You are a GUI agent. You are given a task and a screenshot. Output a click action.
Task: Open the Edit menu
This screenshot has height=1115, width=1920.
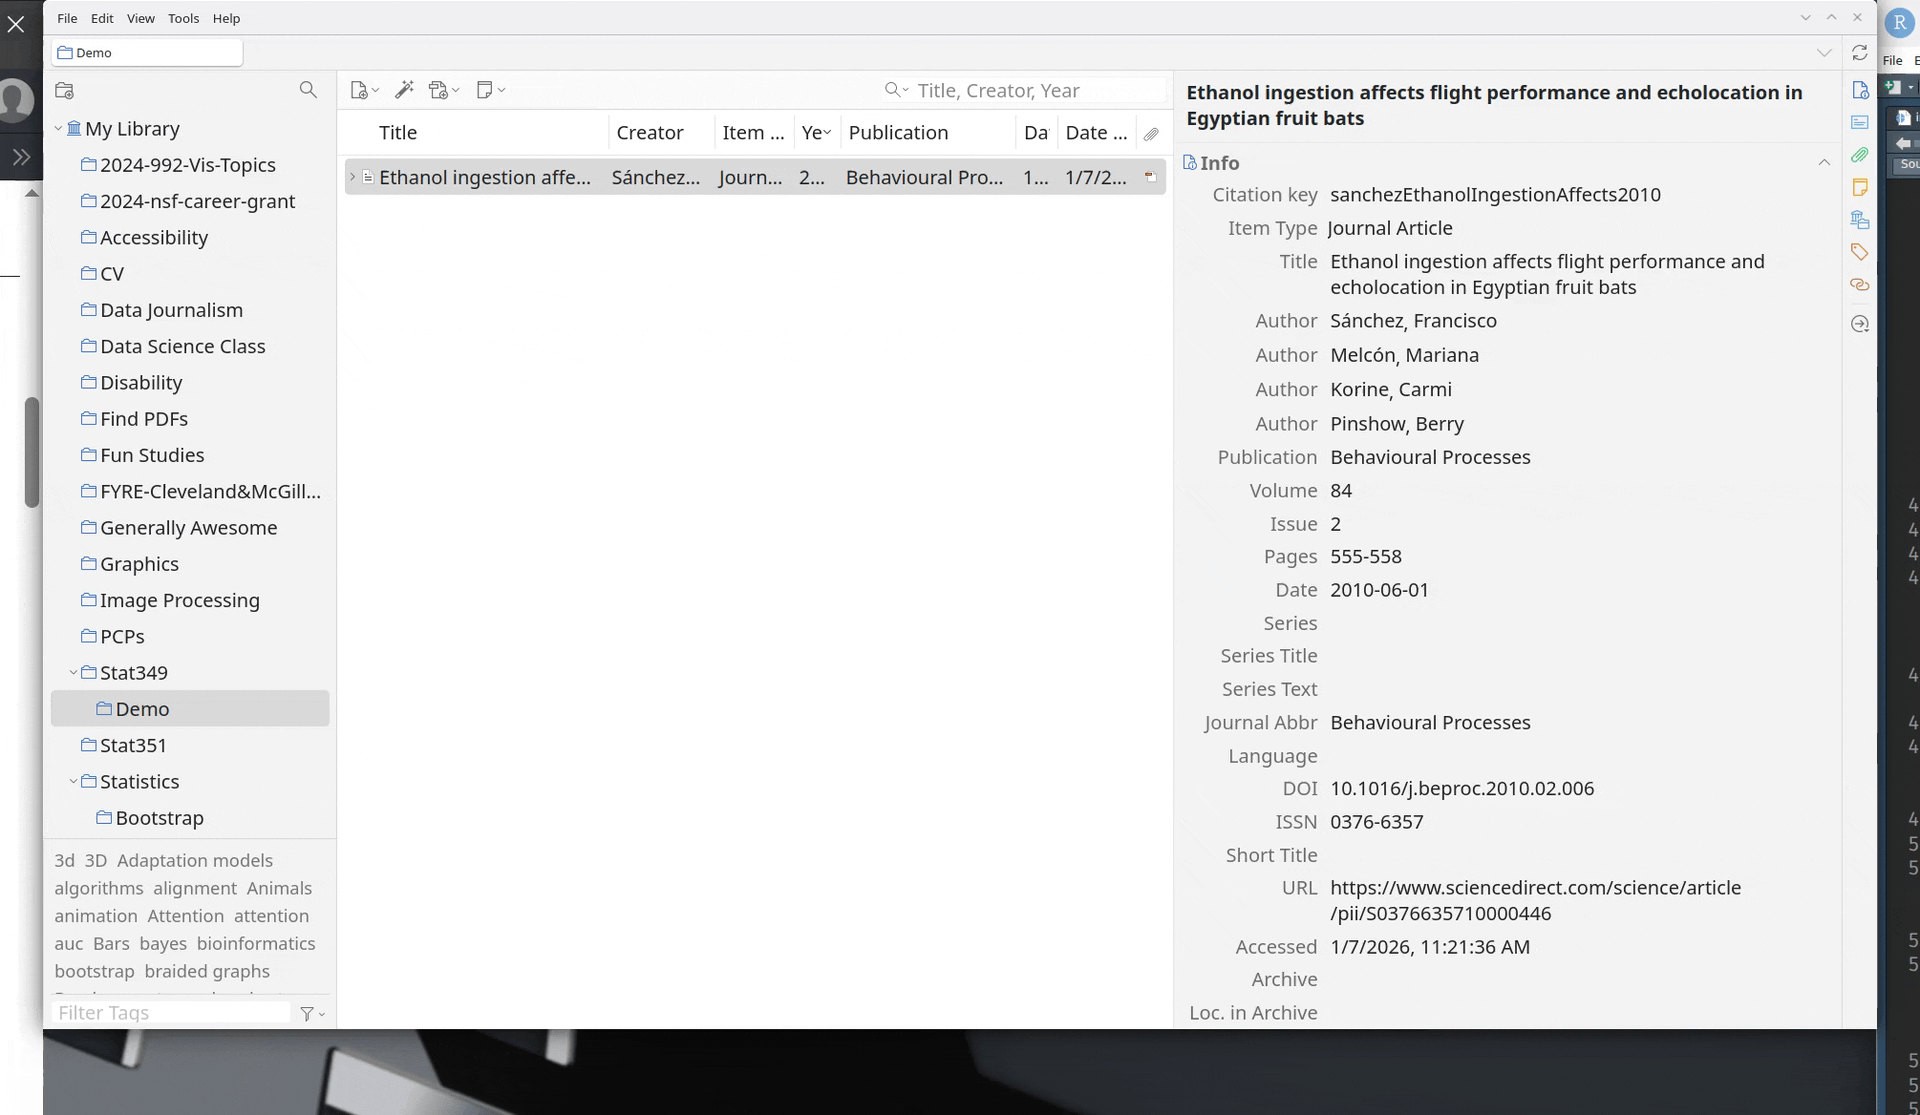point(102,18)
